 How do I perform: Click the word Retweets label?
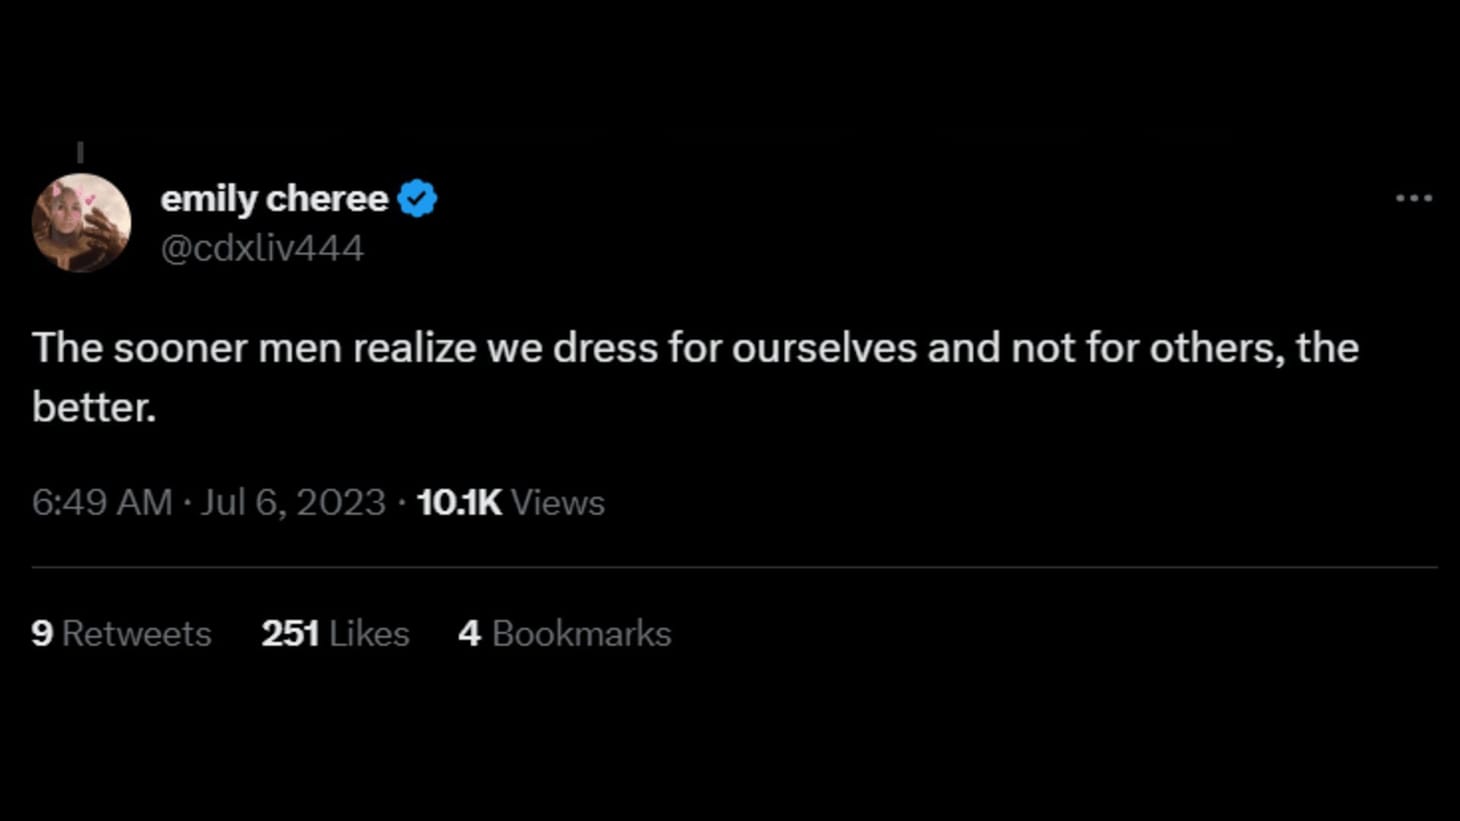[x=135, y=633]
